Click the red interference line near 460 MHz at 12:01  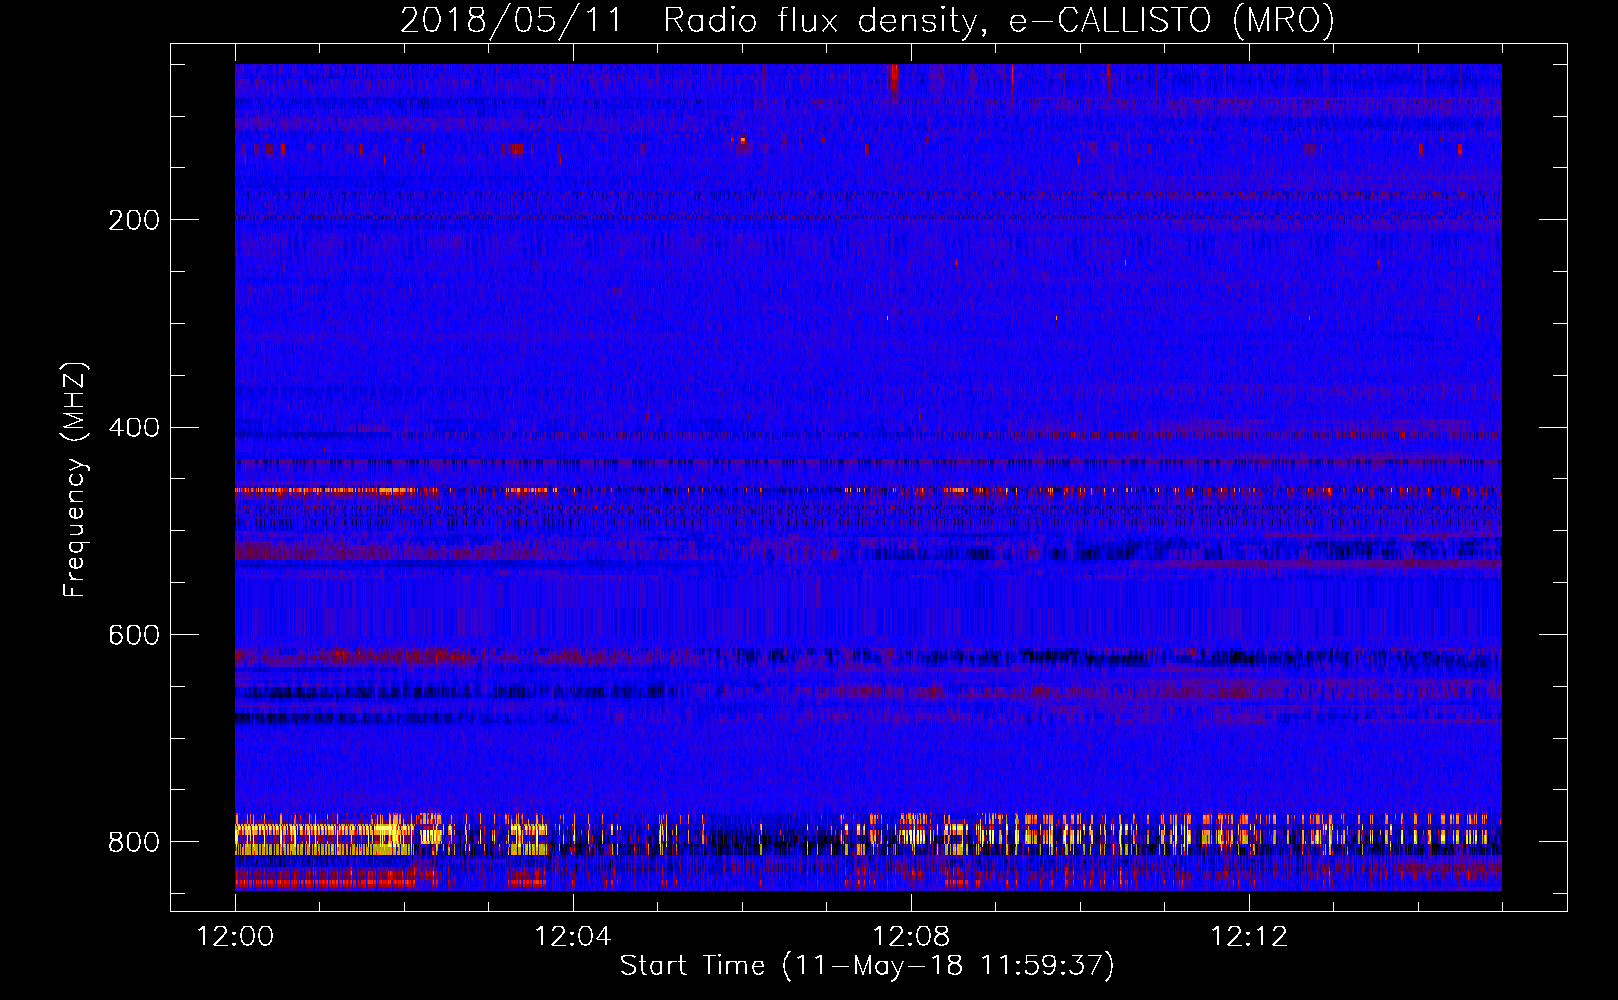pyautogui.click(x=325, y=491)
